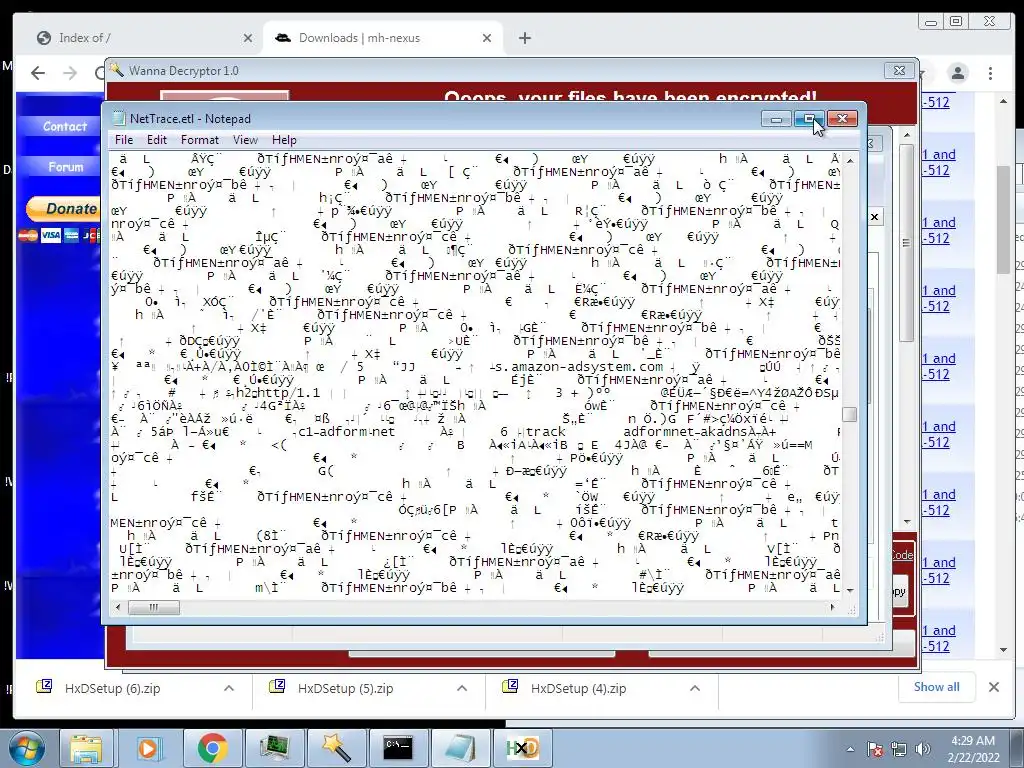The image size is (1024, 768).
Task: Close the 'Downloads | mh-nexus' tab
Action: [x=487, y=39]
